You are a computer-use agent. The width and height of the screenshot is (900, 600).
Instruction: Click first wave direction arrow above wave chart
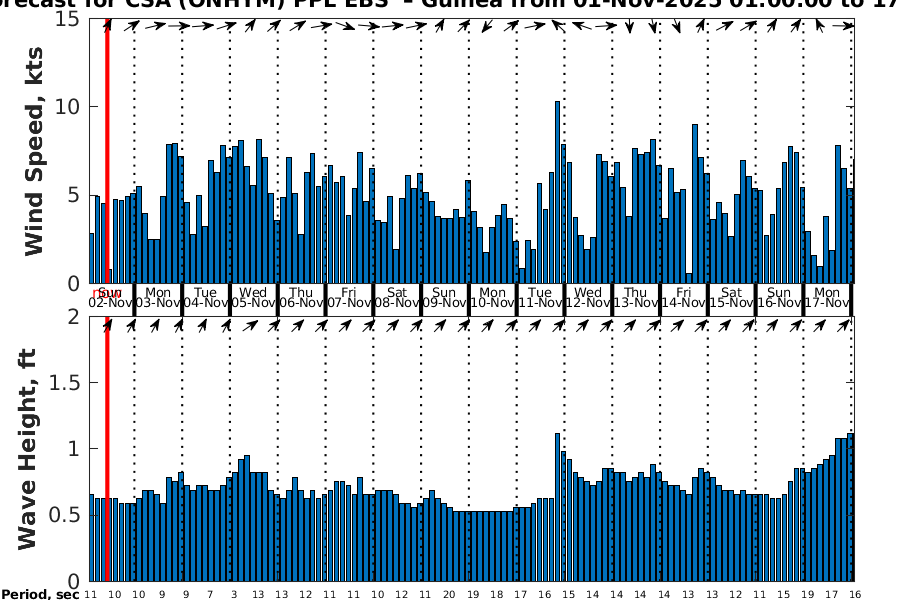107,325
